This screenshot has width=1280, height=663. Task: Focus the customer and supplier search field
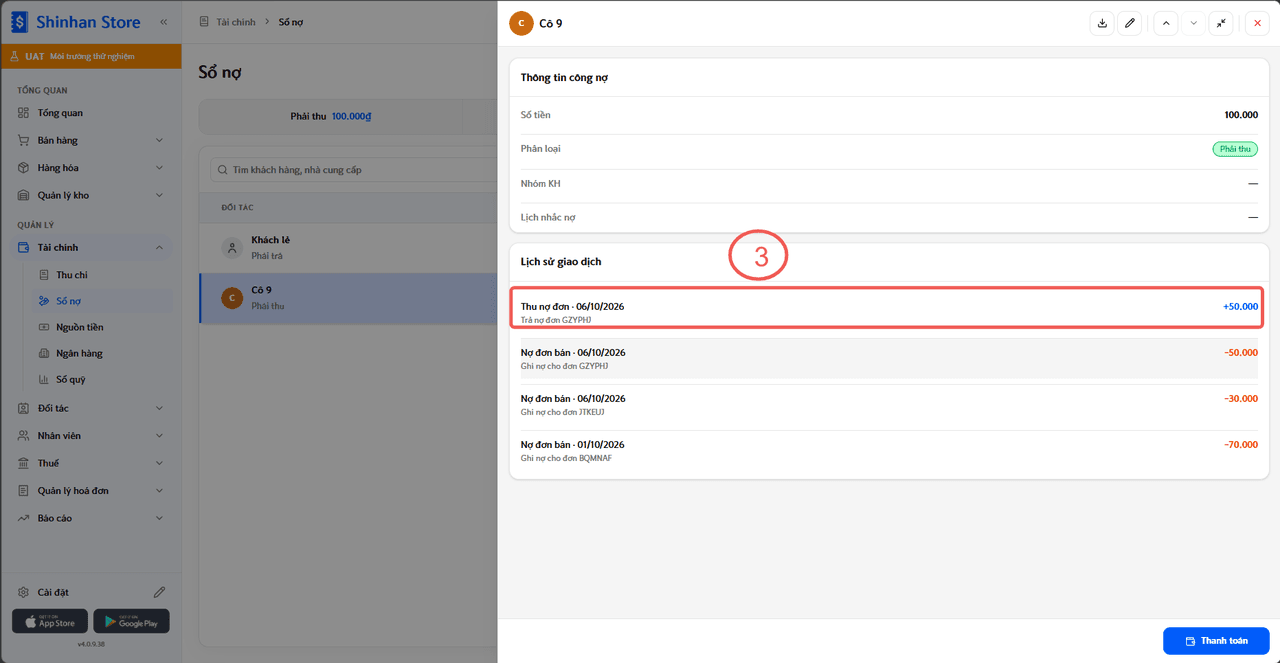(353, 170)
